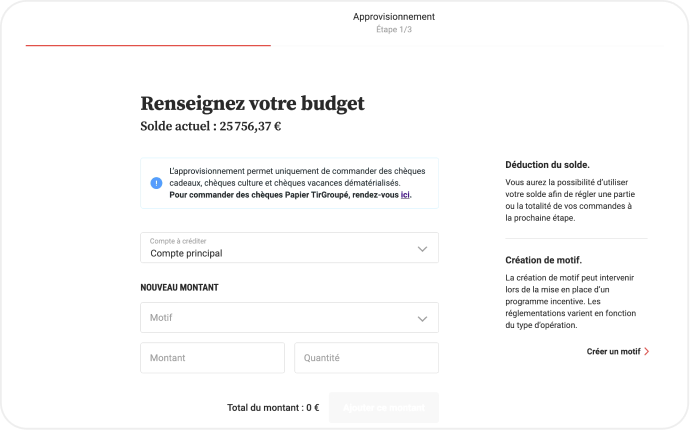Focus the Montant input field
The width and height of the screenshot is (690, 430).
coord(212,358)
